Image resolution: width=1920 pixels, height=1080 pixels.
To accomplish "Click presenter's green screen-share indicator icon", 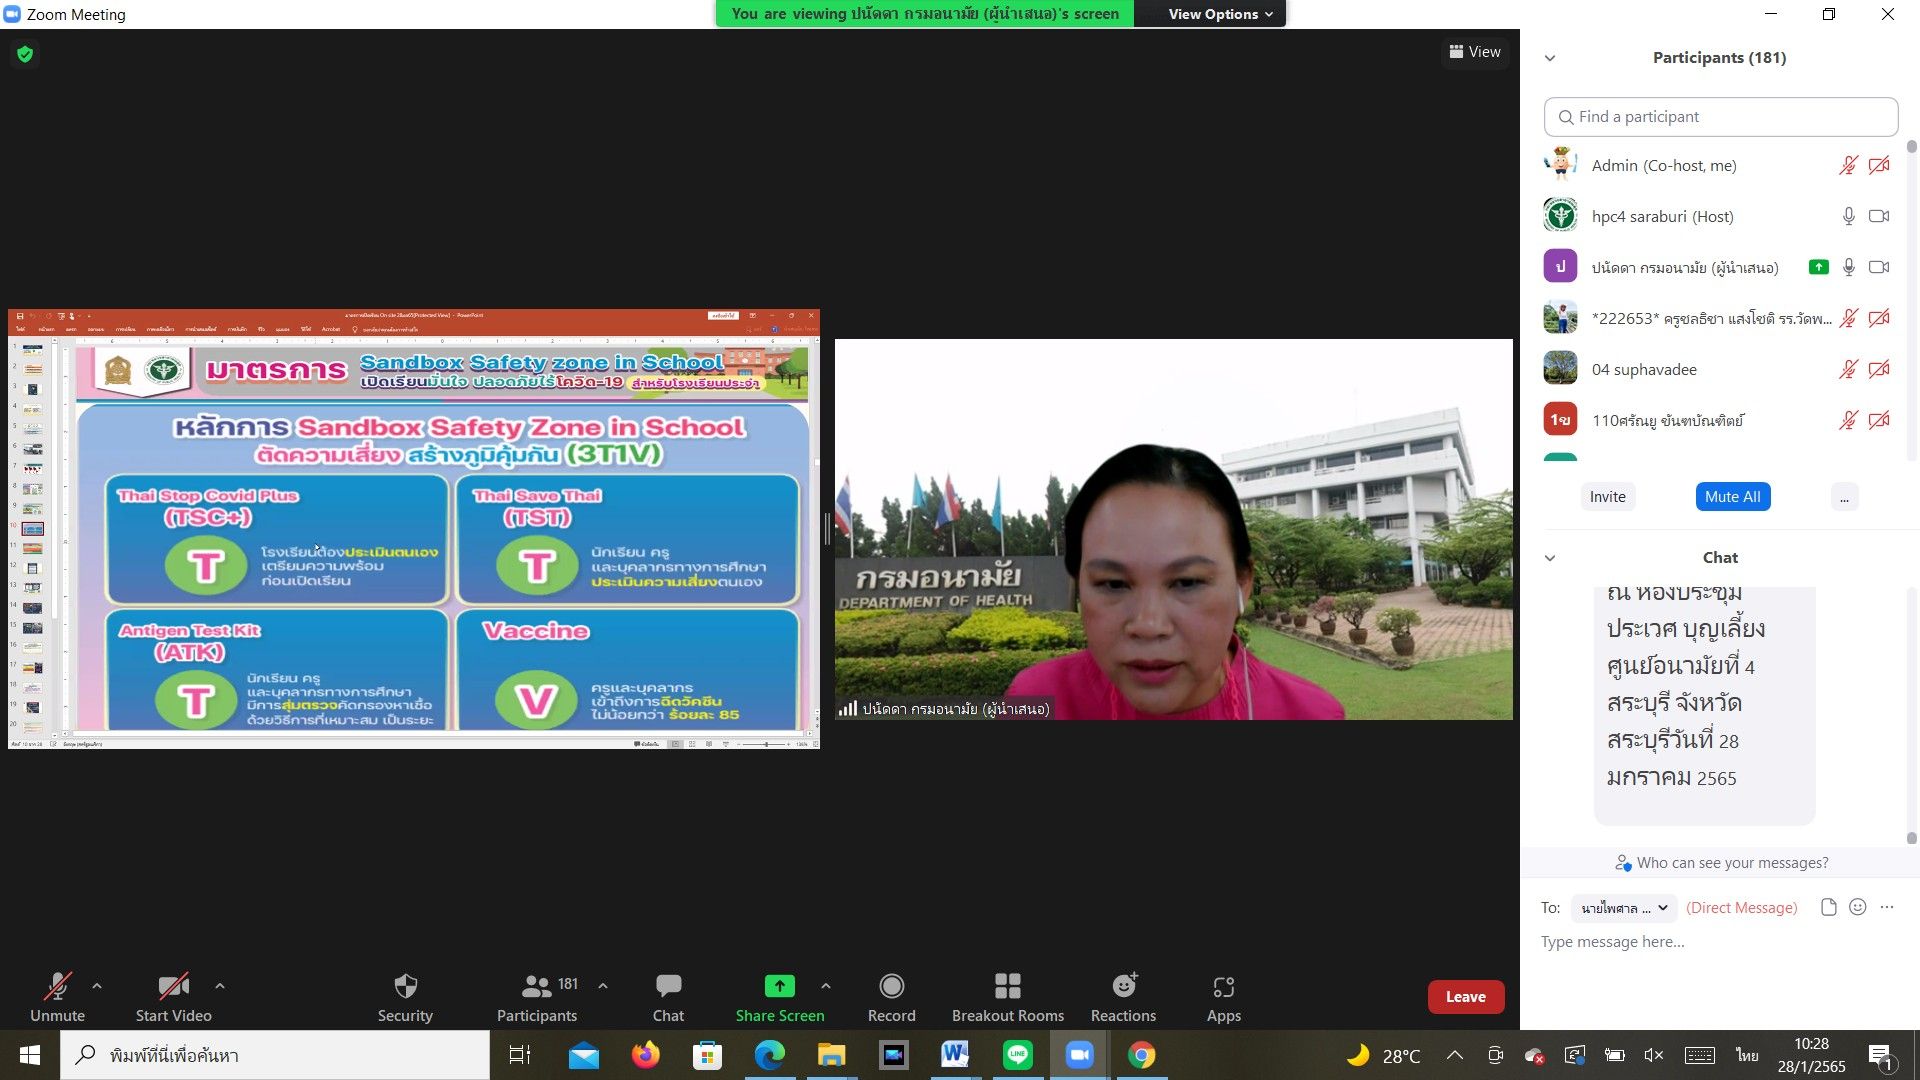I will (1818, 267).
